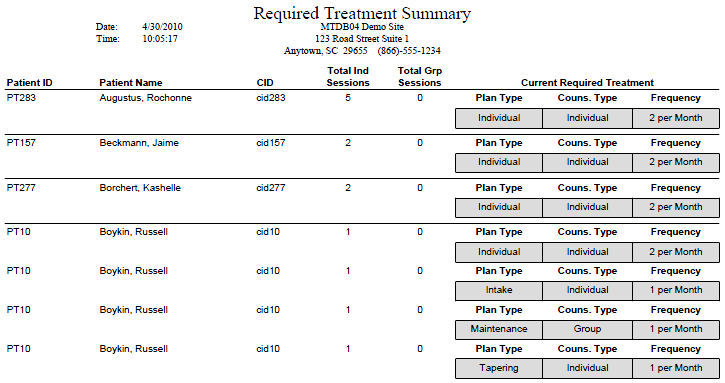Click the cid277 entry
725x383 pixels.
click(270, 188)
